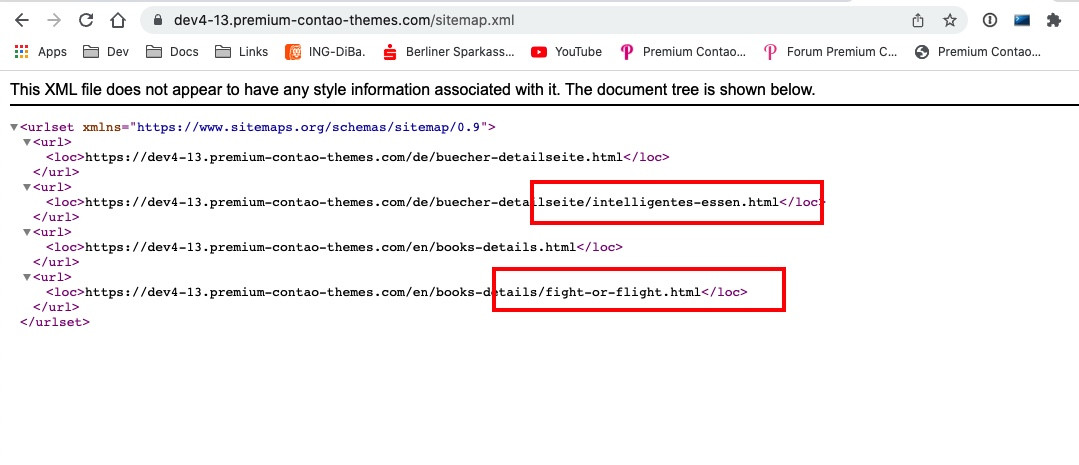This screenshot has height=465, width=1079.
Task: Collapse the first url node
Action: click(28, 142)
